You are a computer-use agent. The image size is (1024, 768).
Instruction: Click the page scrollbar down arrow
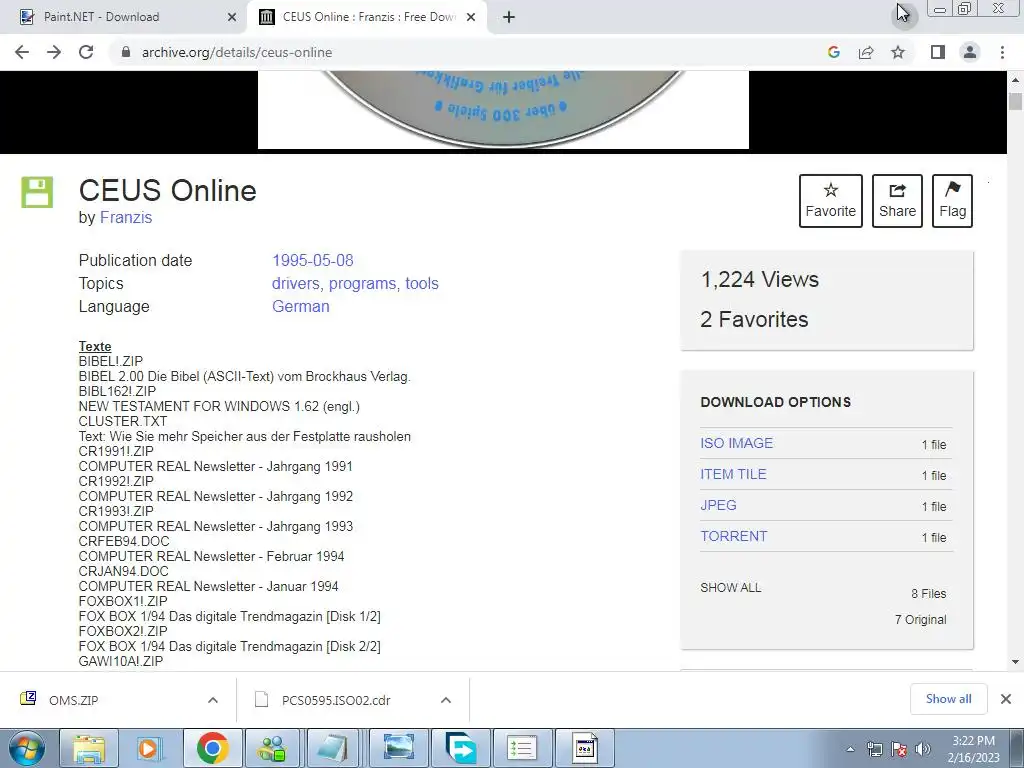point(1015,662)
